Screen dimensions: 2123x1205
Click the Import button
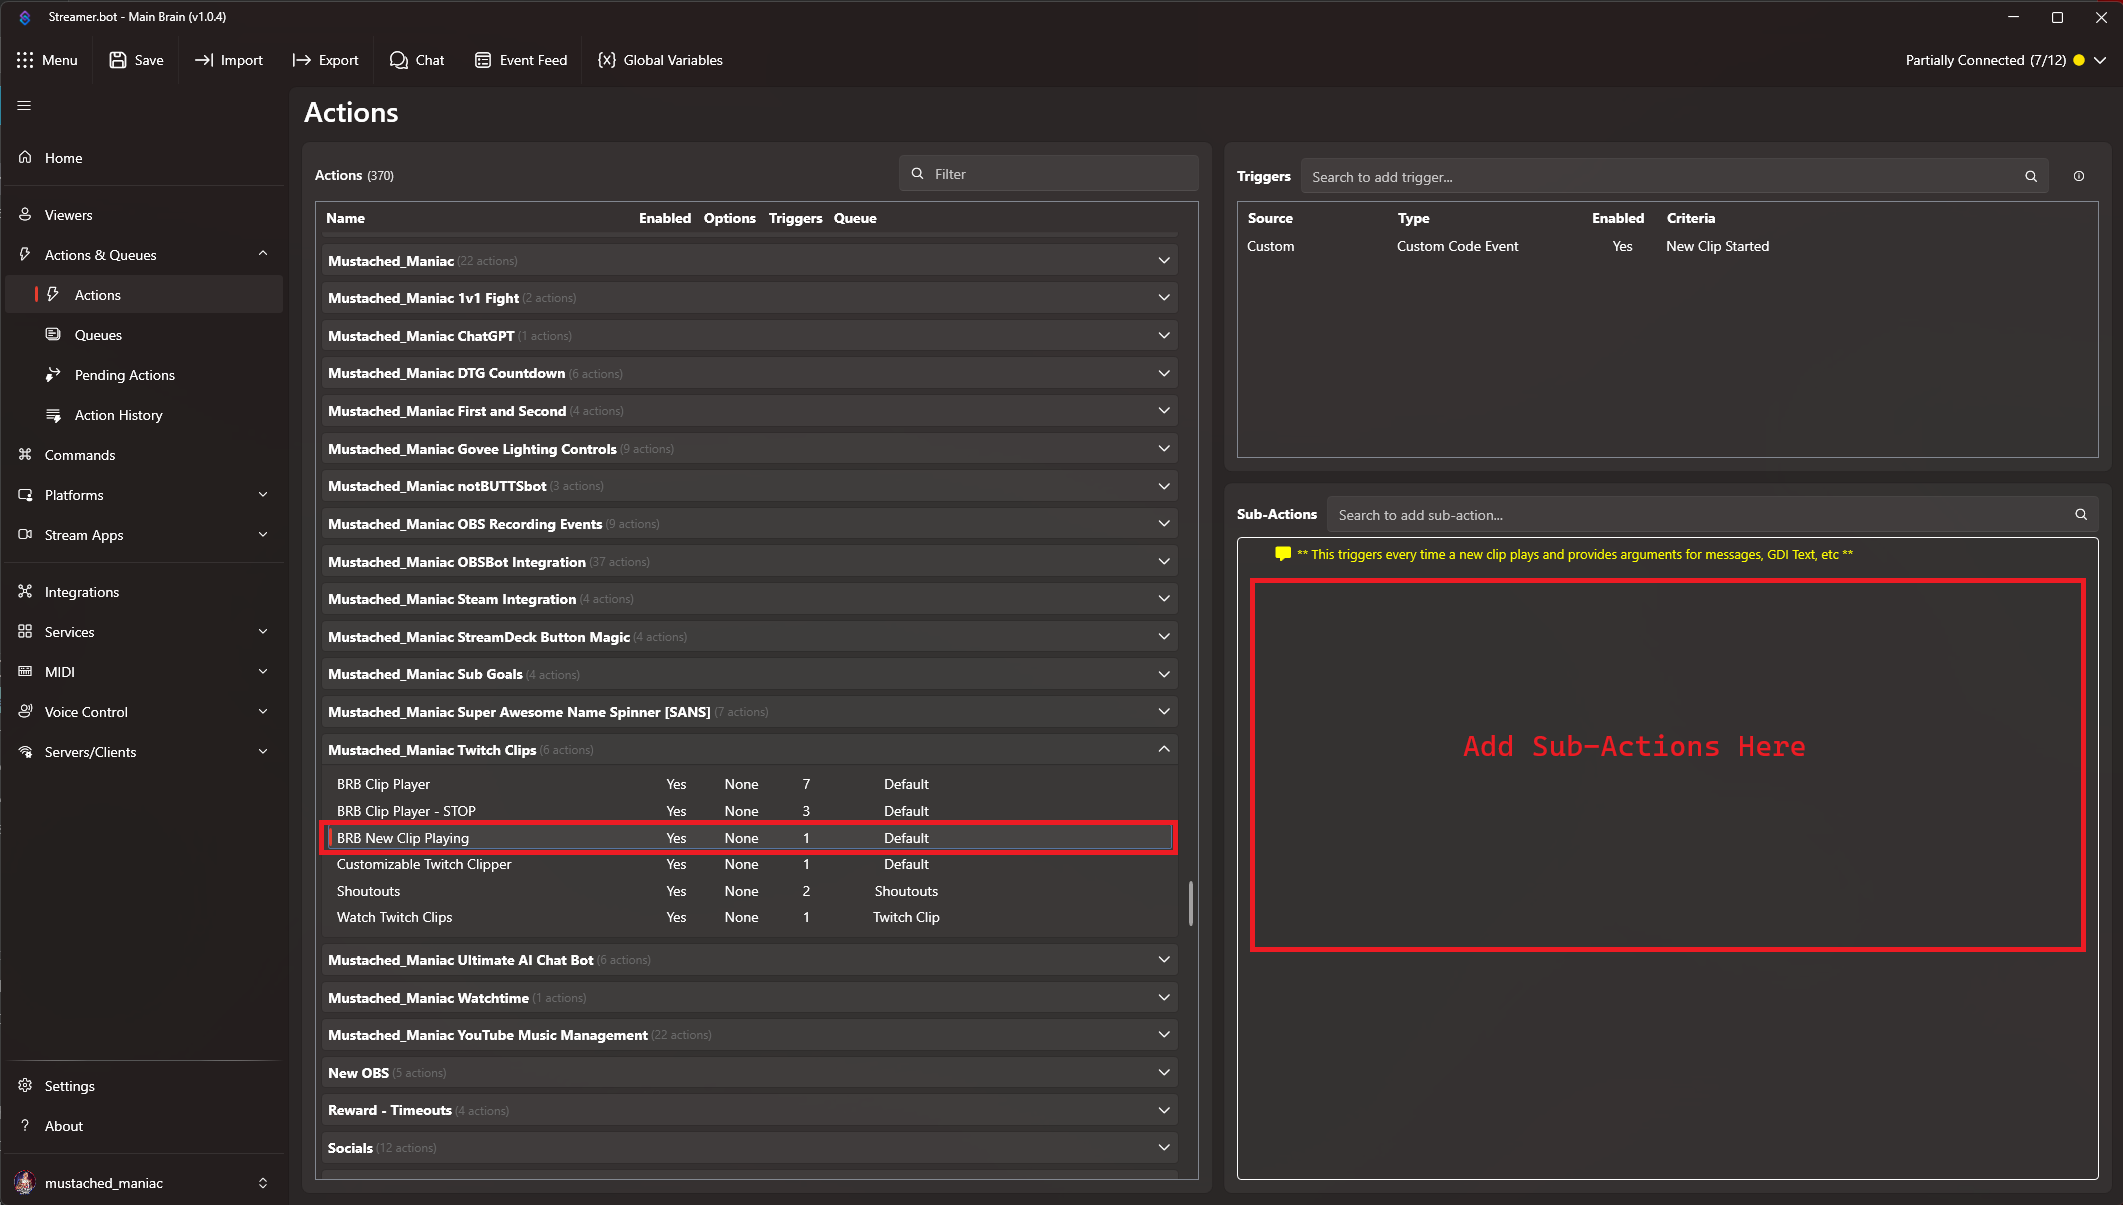(229, 60)
